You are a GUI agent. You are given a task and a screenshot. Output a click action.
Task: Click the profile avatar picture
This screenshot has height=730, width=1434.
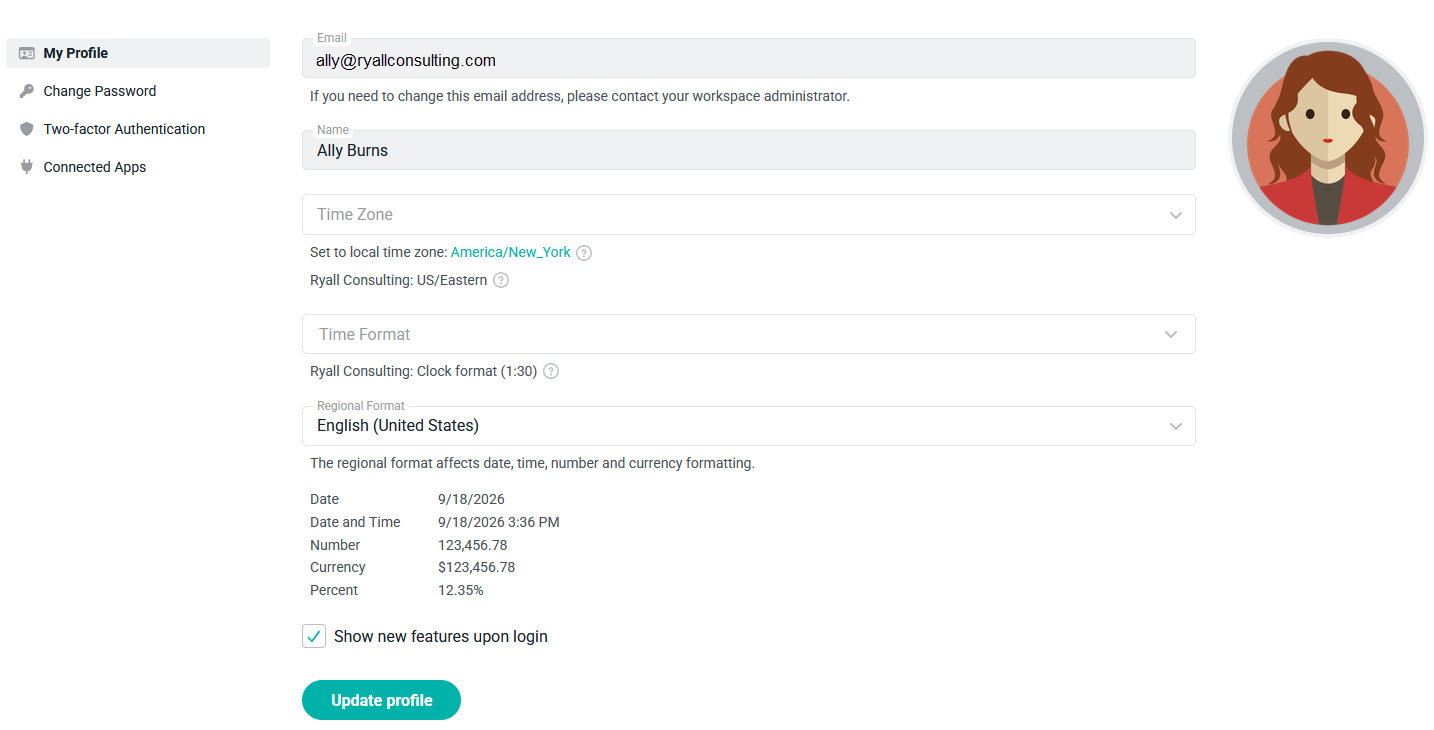1327,138
